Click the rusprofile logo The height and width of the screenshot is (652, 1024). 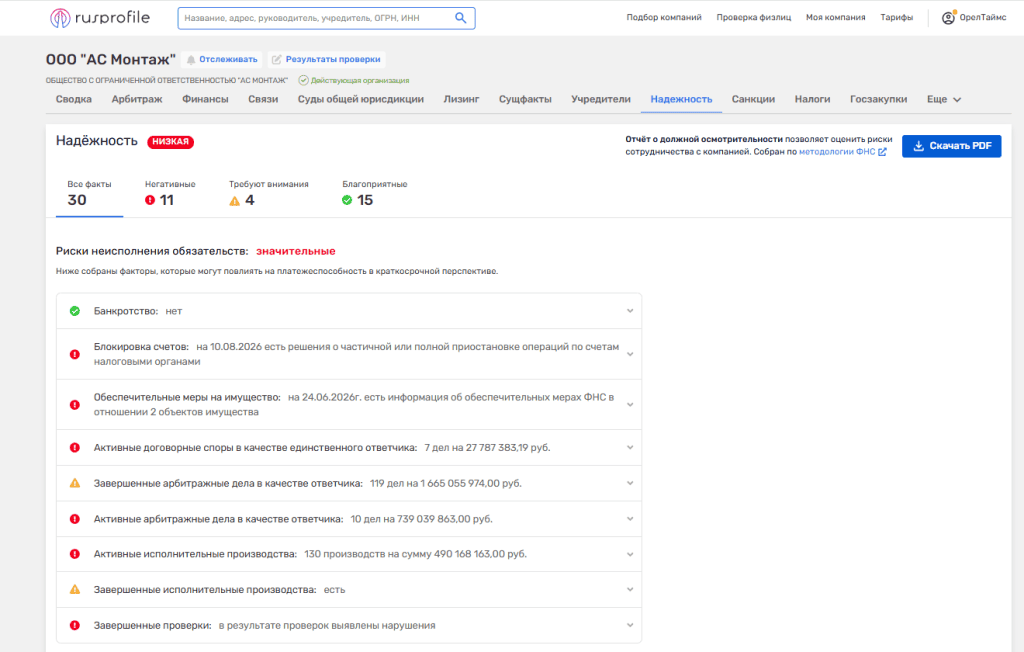(x=100, y=18)
